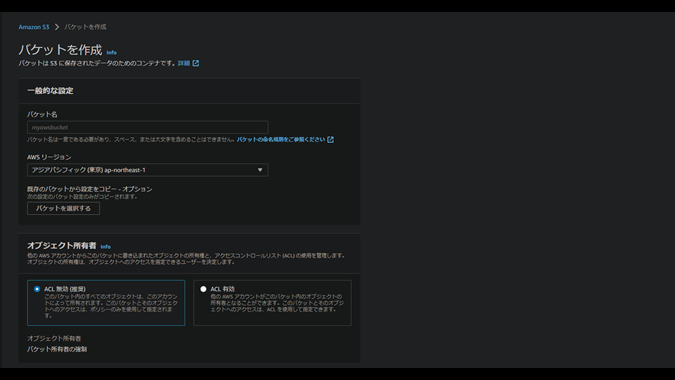This screenshot has height=380, width=675.
Task: Click the バケットを作成 breadcrumb text
Action: coord(85,27)
